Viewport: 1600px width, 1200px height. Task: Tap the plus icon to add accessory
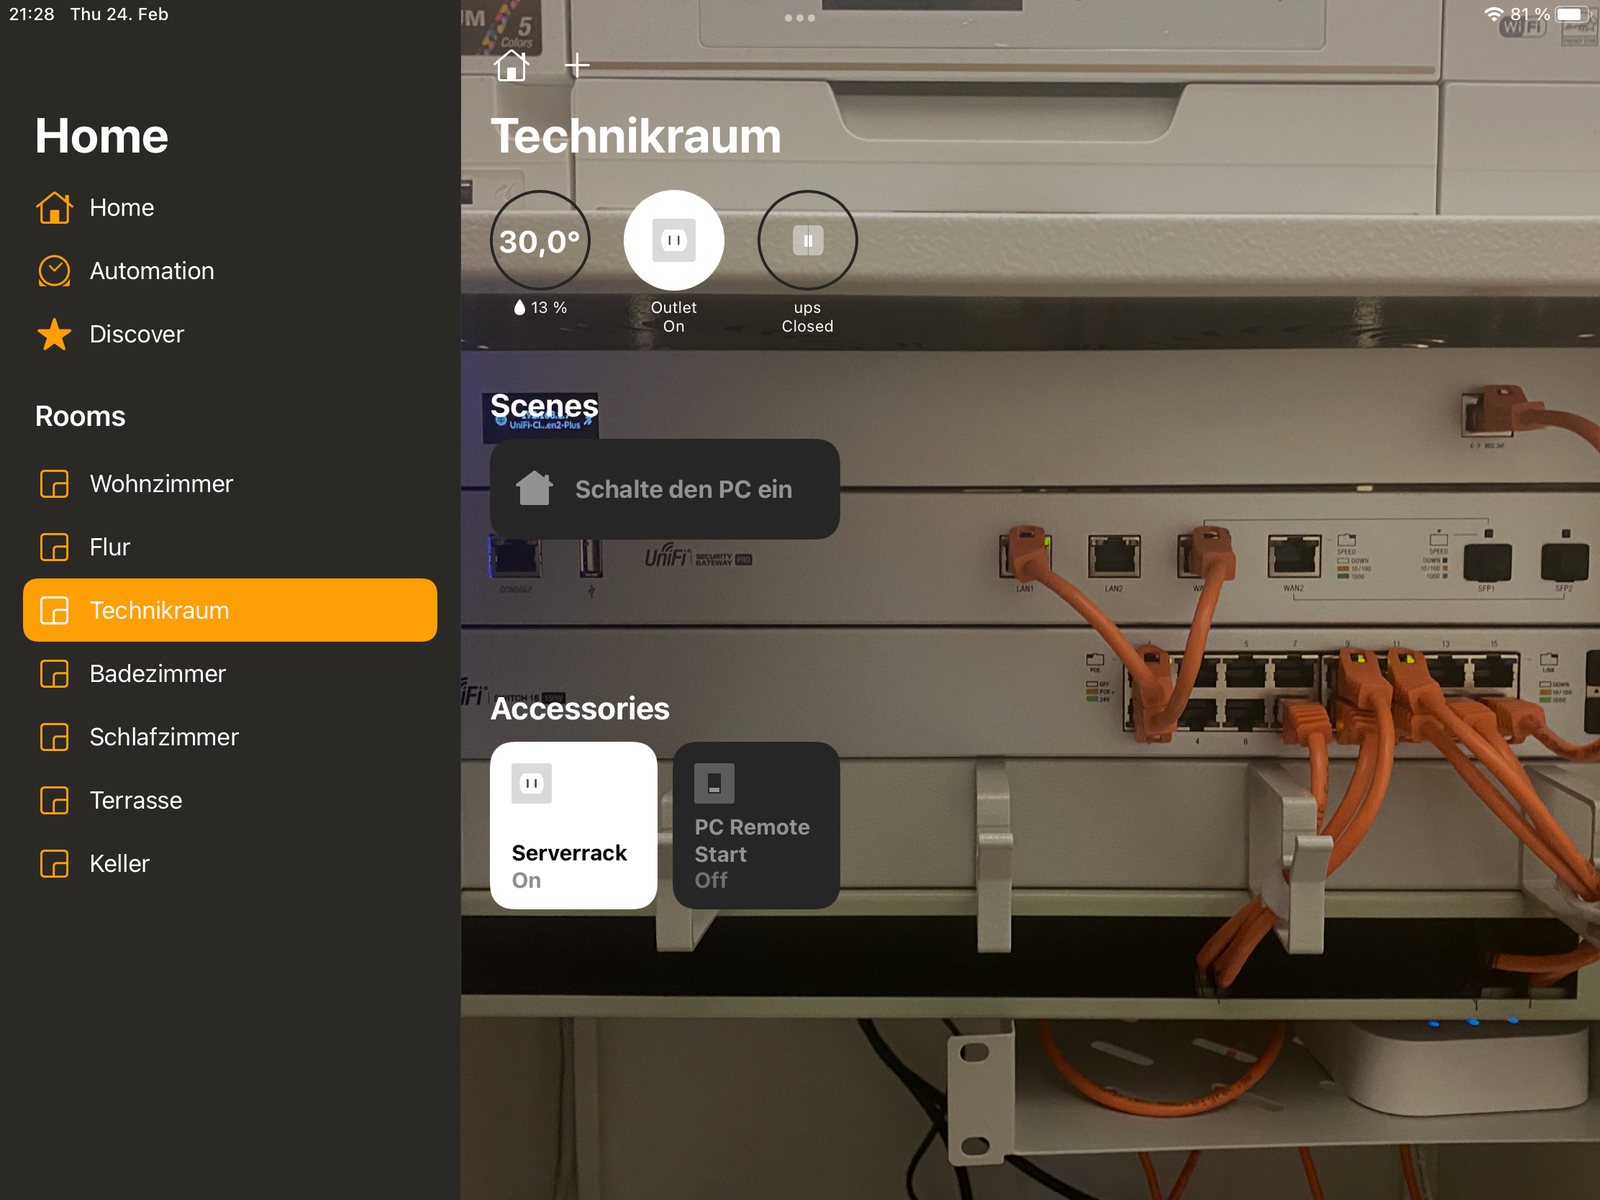577,66
